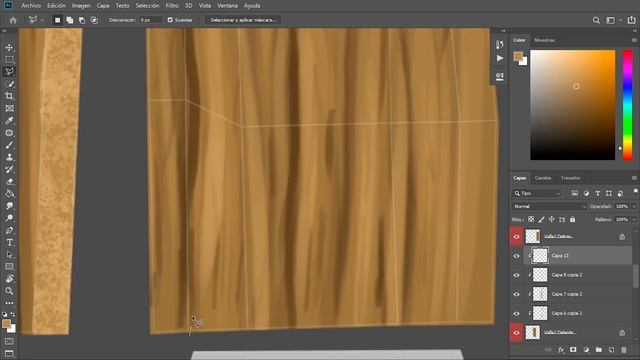Select the Eraser tool
Viewport: 640px width, 360px height.
(9, 182)
